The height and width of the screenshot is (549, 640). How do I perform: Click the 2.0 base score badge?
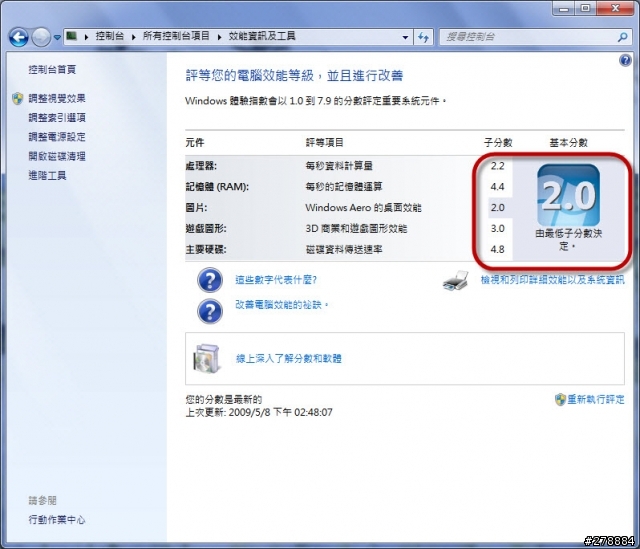coord(569,196)
